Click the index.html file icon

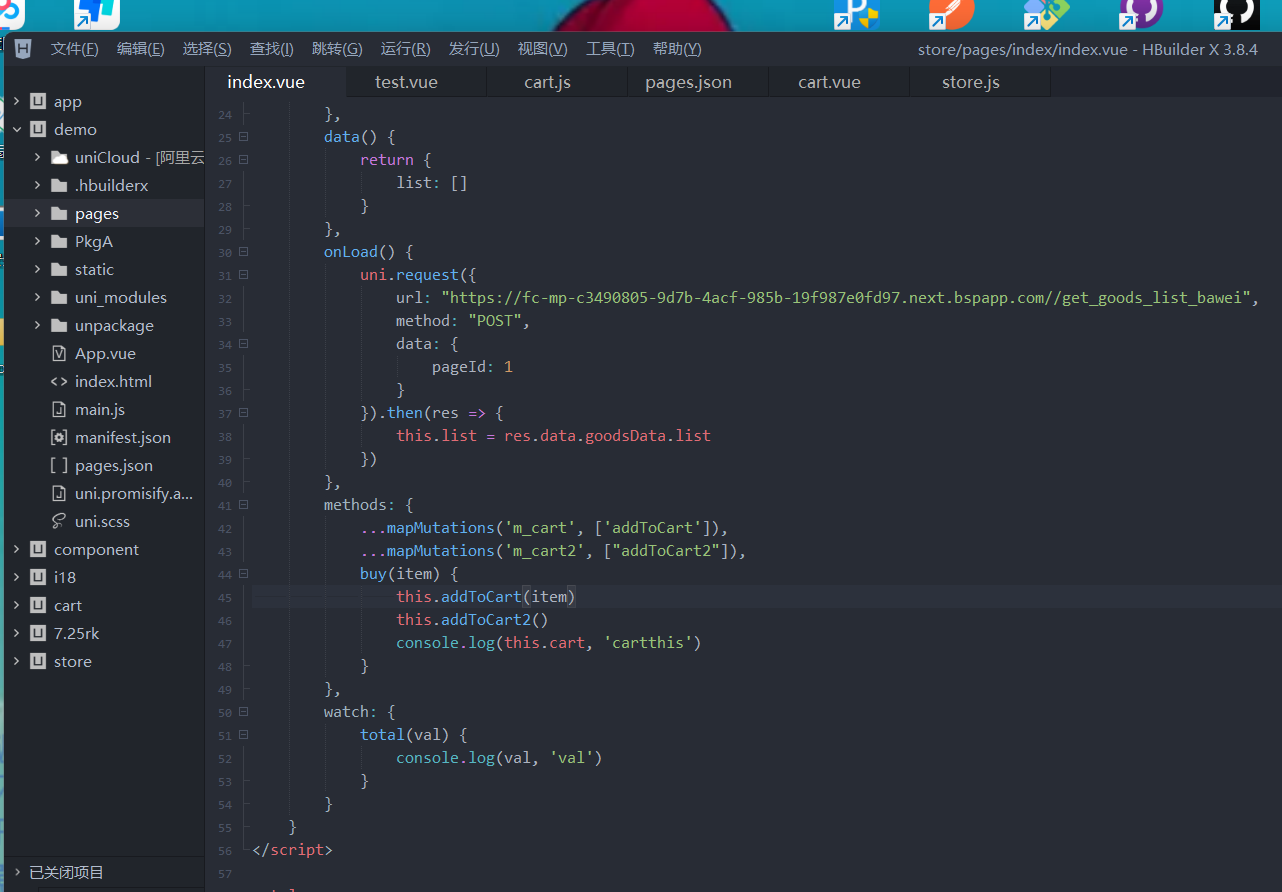tap(58, 381)
